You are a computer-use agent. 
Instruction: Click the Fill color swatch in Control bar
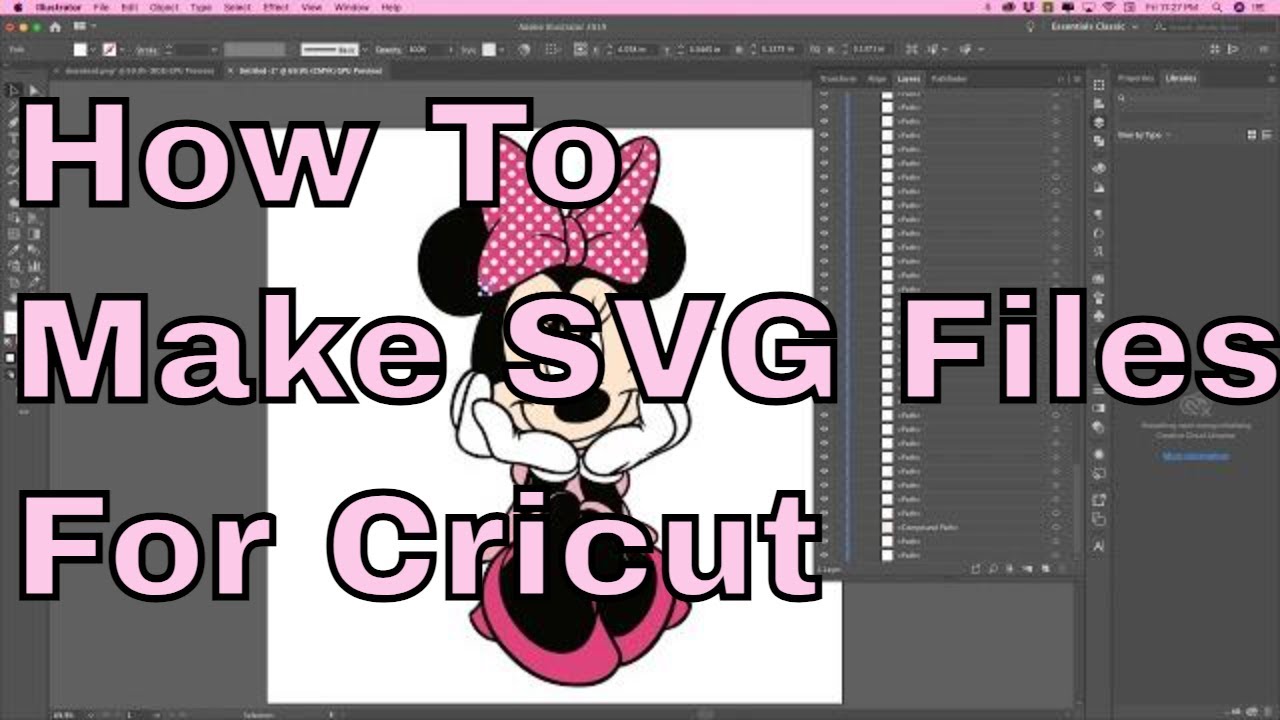point(80,49)
